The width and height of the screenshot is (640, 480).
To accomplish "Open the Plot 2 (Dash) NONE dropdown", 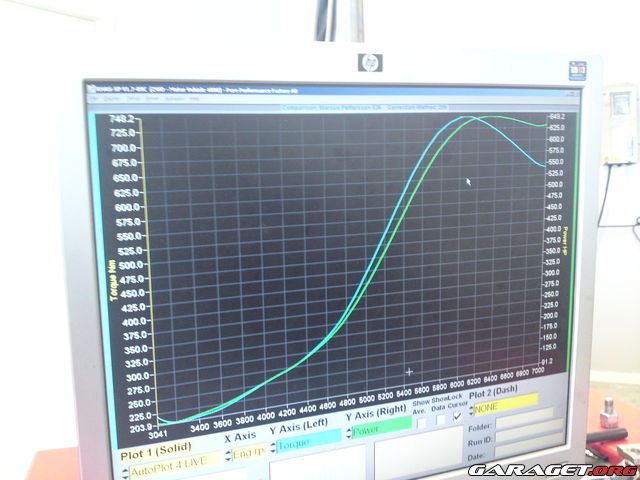I will click(x=506, y=407).
